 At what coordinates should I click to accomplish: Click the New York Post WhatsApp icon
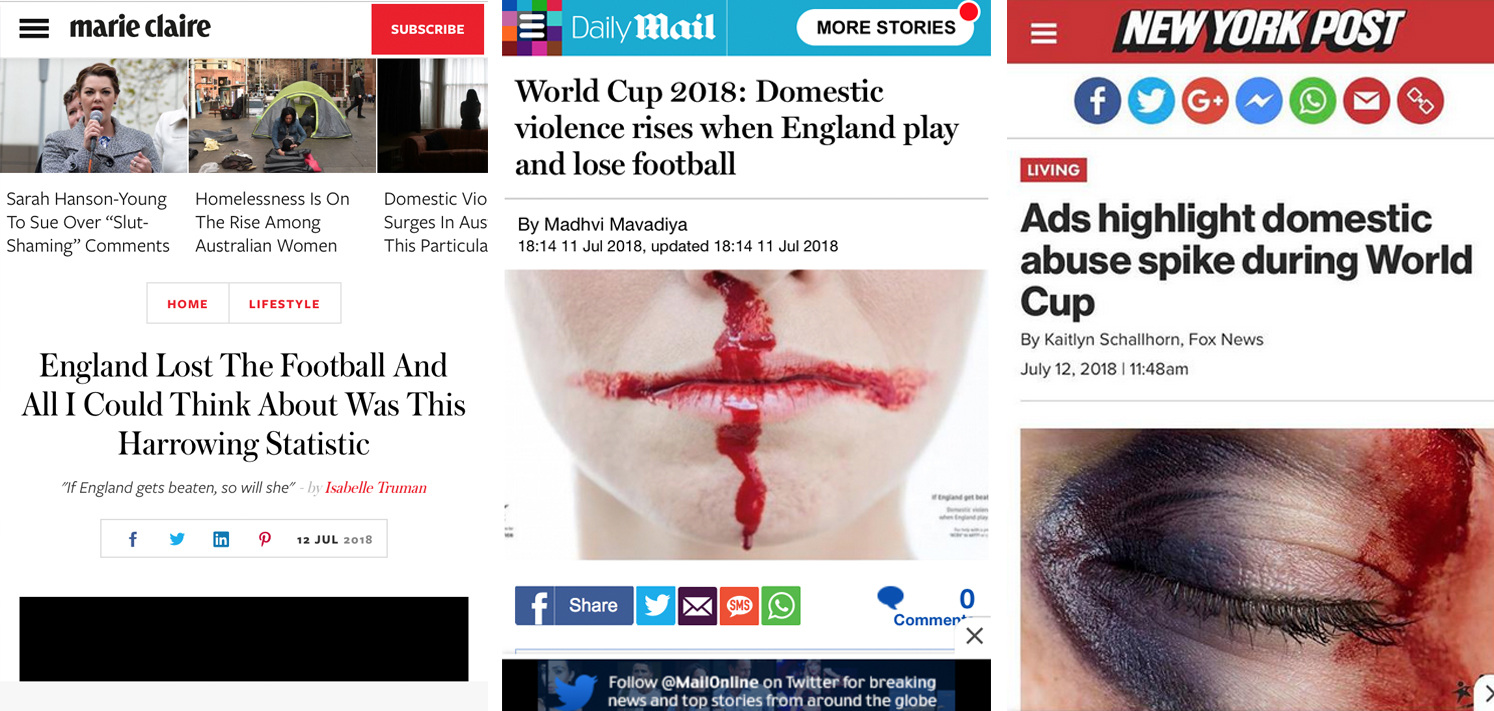(1313, 101)
